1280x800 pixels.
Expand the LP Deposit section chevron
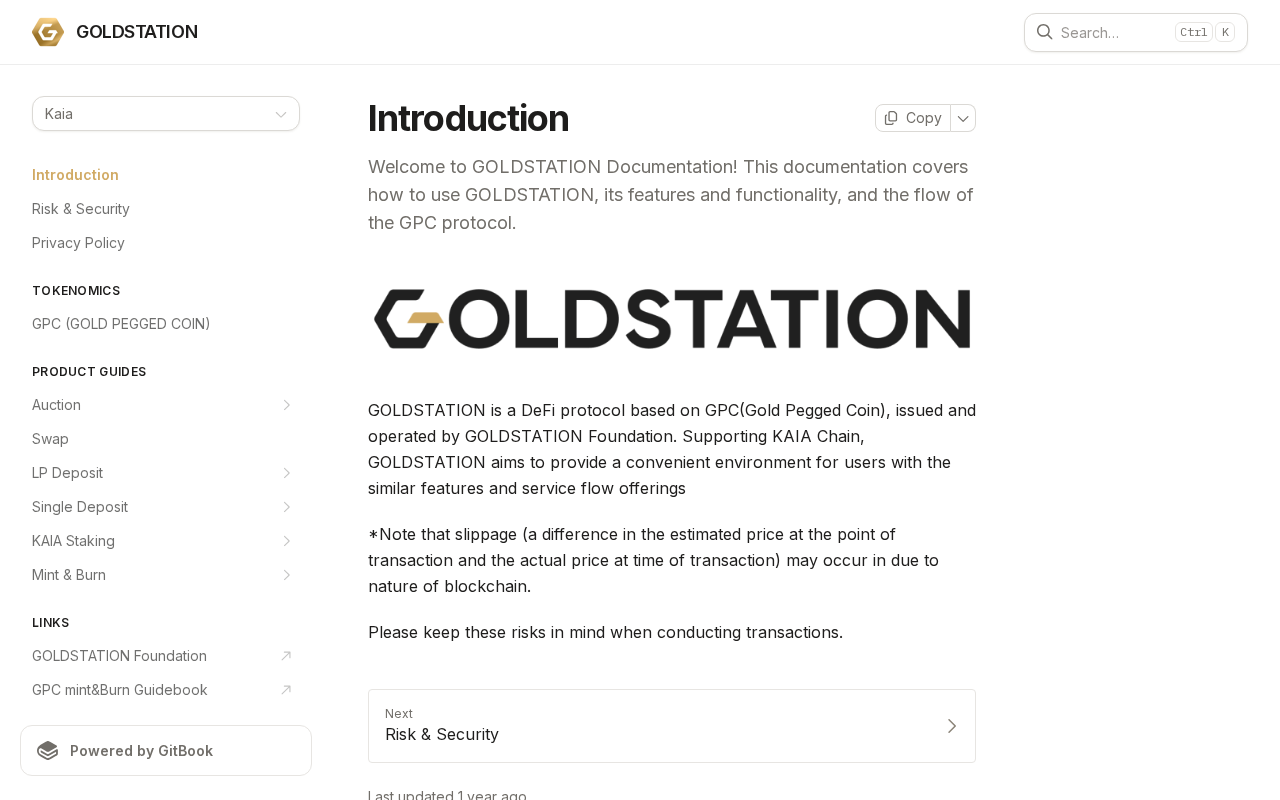point(286,473)
